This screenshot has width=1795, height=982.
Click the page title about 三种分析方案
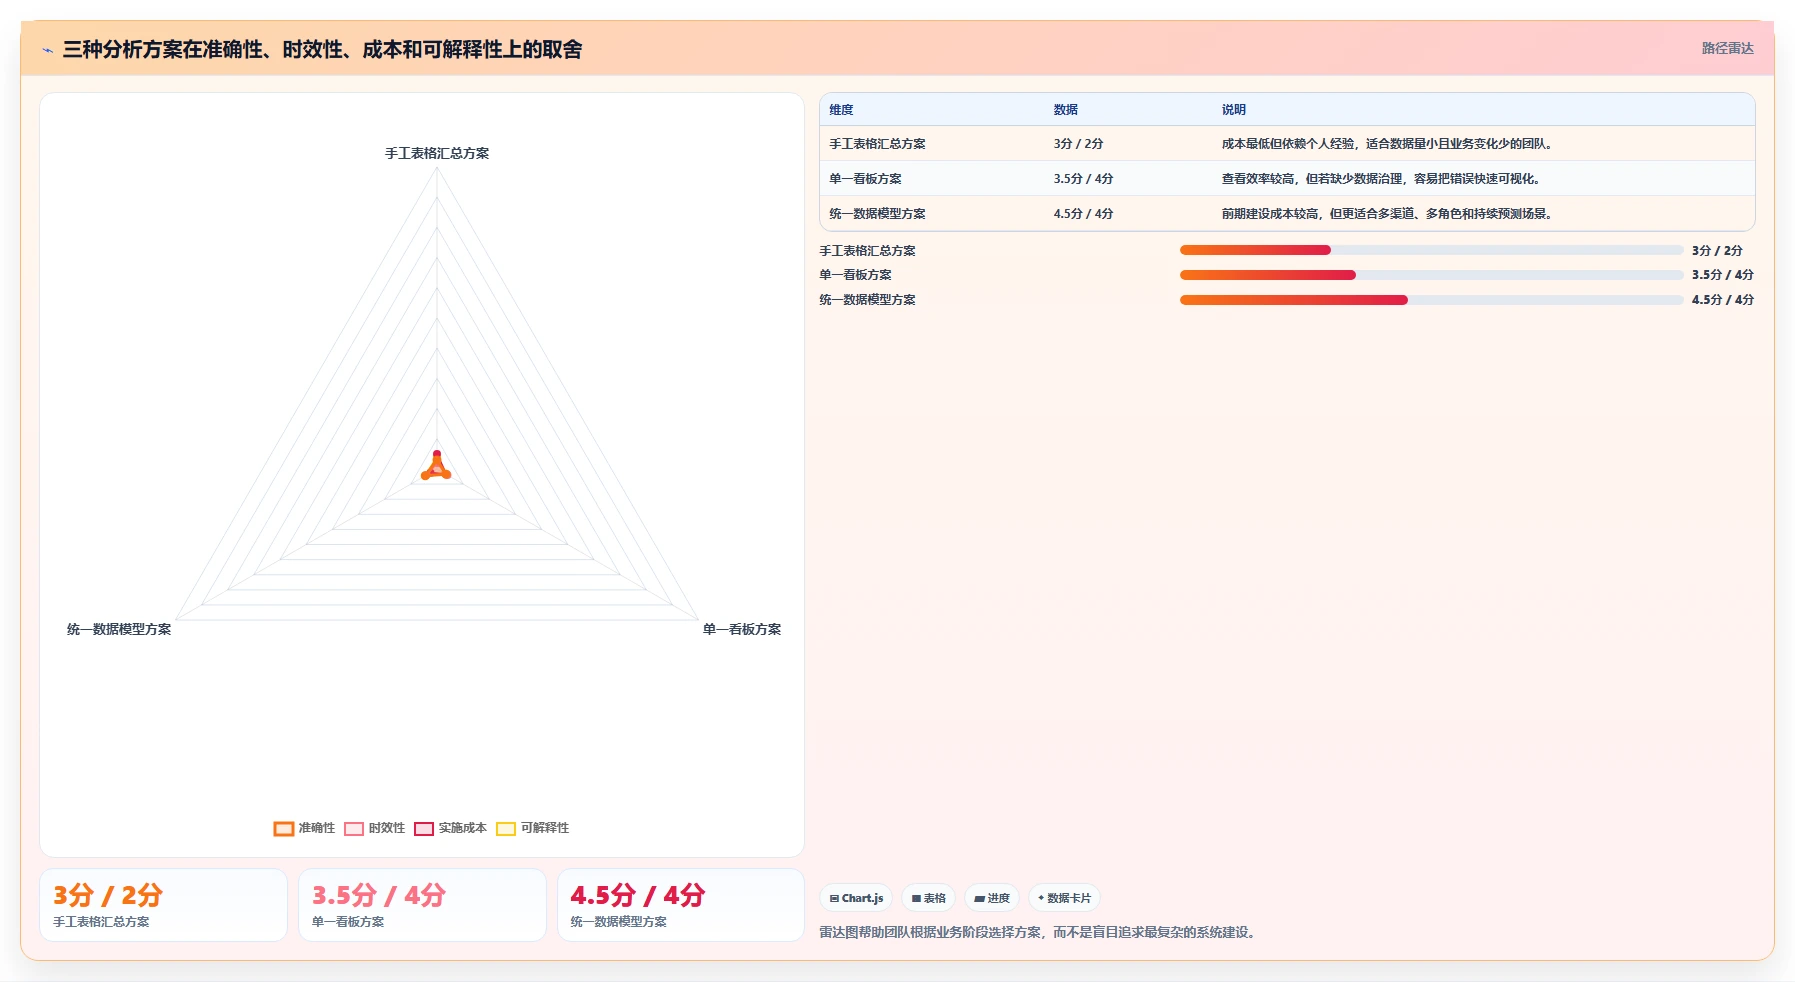click(322, 49)
